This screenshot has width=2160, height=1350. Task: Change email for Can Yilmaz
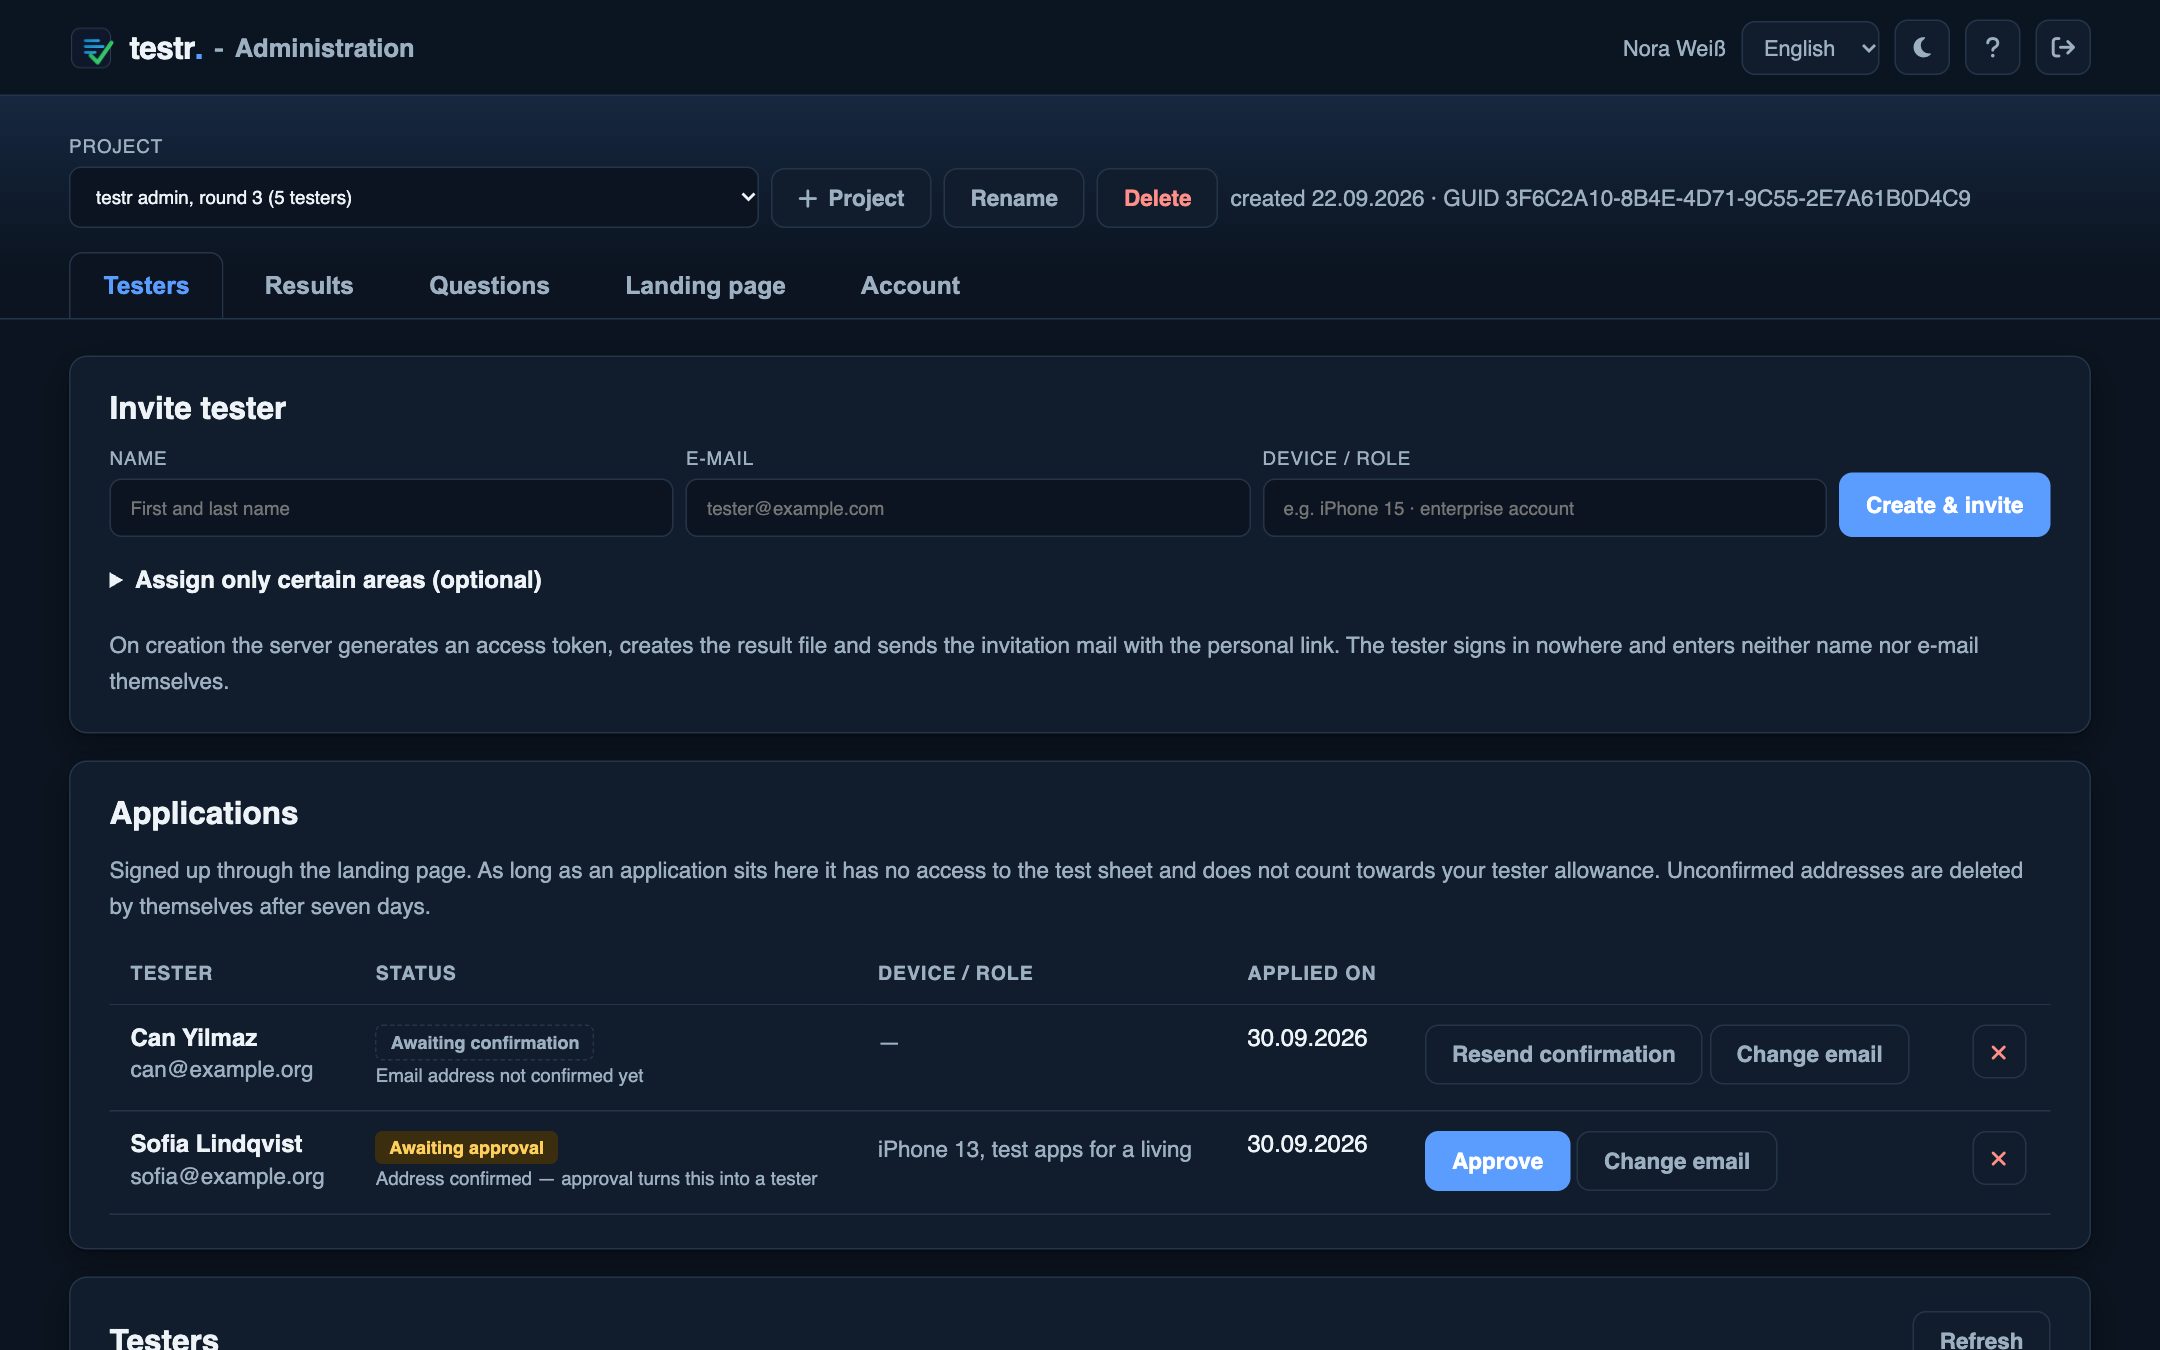(x=1809, y=1054)
